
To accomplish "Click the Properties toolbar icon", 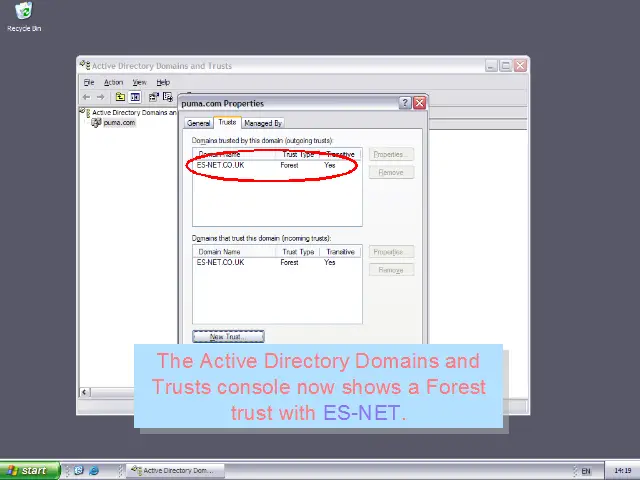I will tap(153, 97).
